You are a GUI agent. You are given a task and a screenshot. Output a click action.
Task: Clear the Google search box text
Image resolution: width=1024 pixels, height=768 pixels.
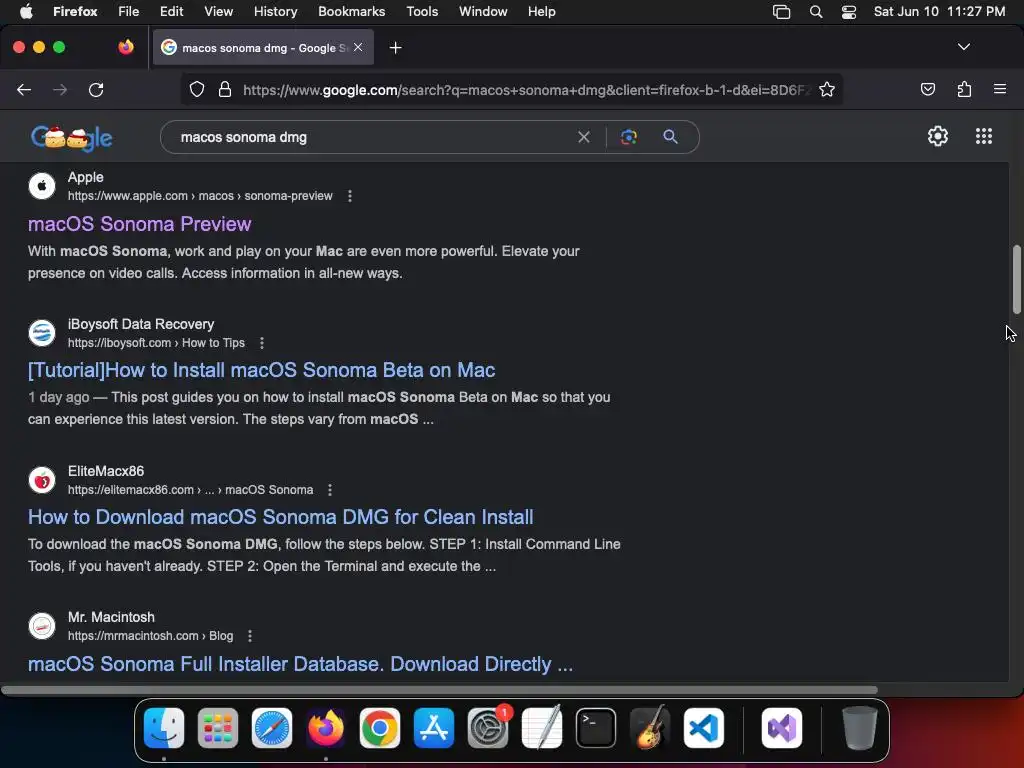coord(584,137)
